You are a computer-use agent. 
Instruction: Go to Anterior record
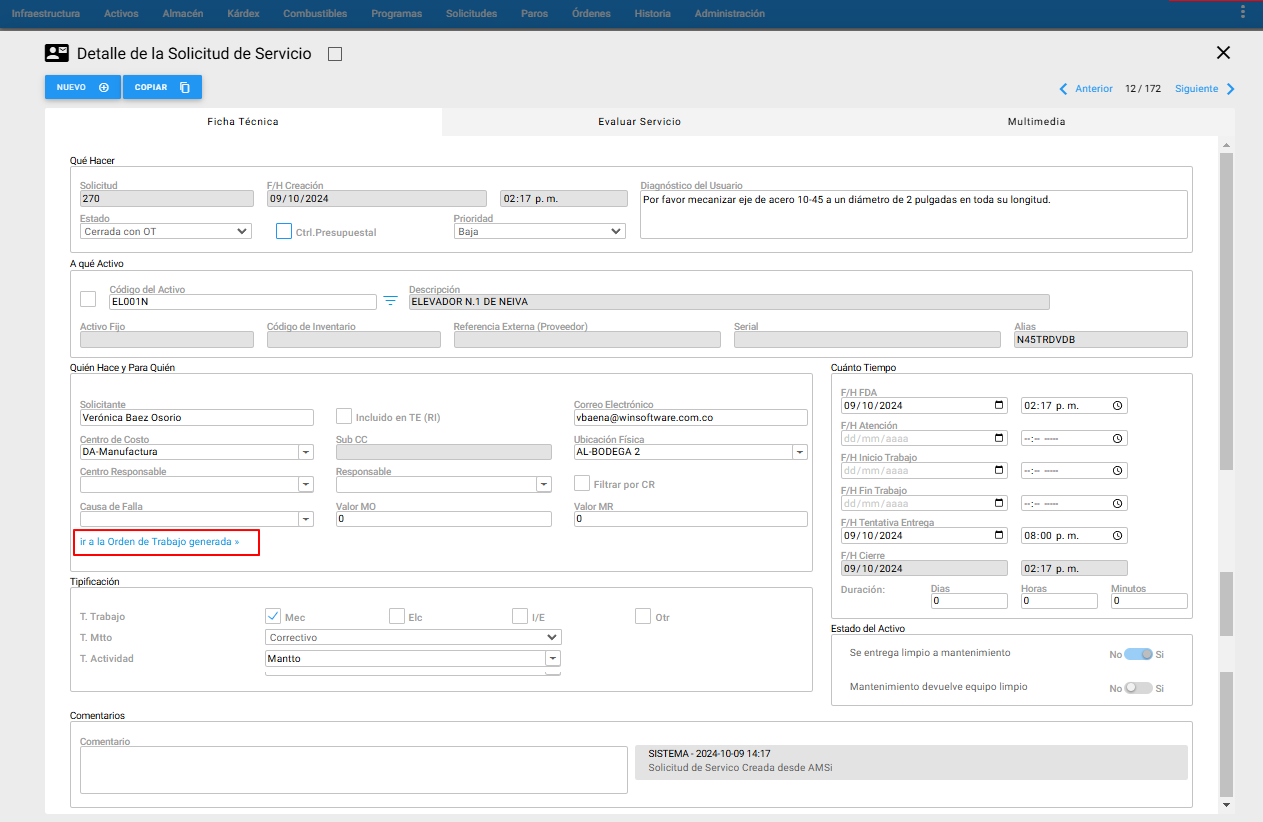click(x=1094, y=89)
